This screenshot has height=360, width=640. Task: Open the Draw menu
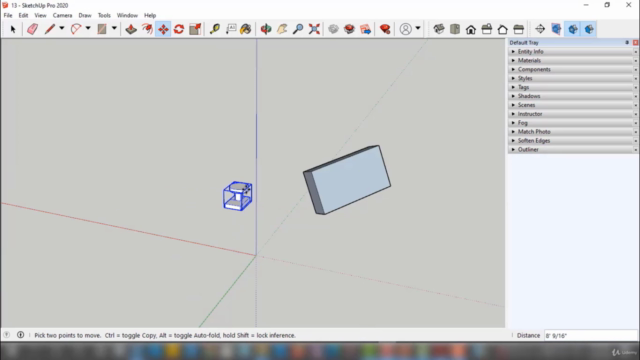pyautogui.click(x=85, y=16)
